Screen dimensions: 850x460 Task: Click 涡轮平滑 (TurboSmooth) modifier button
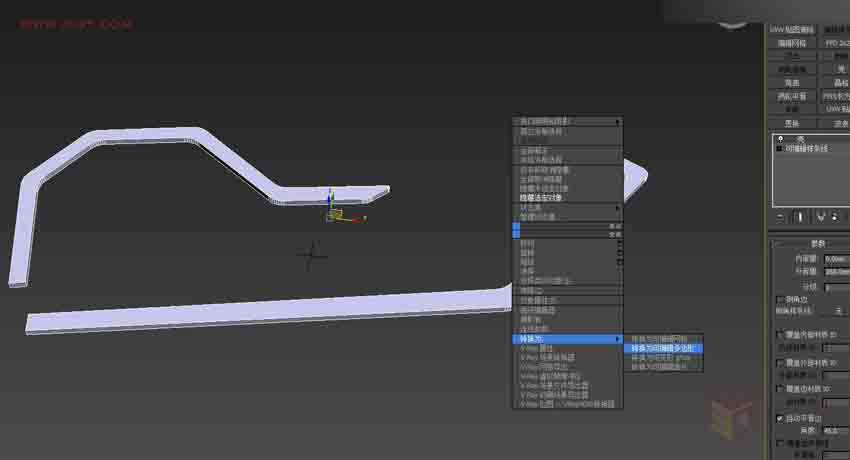click(x=792, y=96)
